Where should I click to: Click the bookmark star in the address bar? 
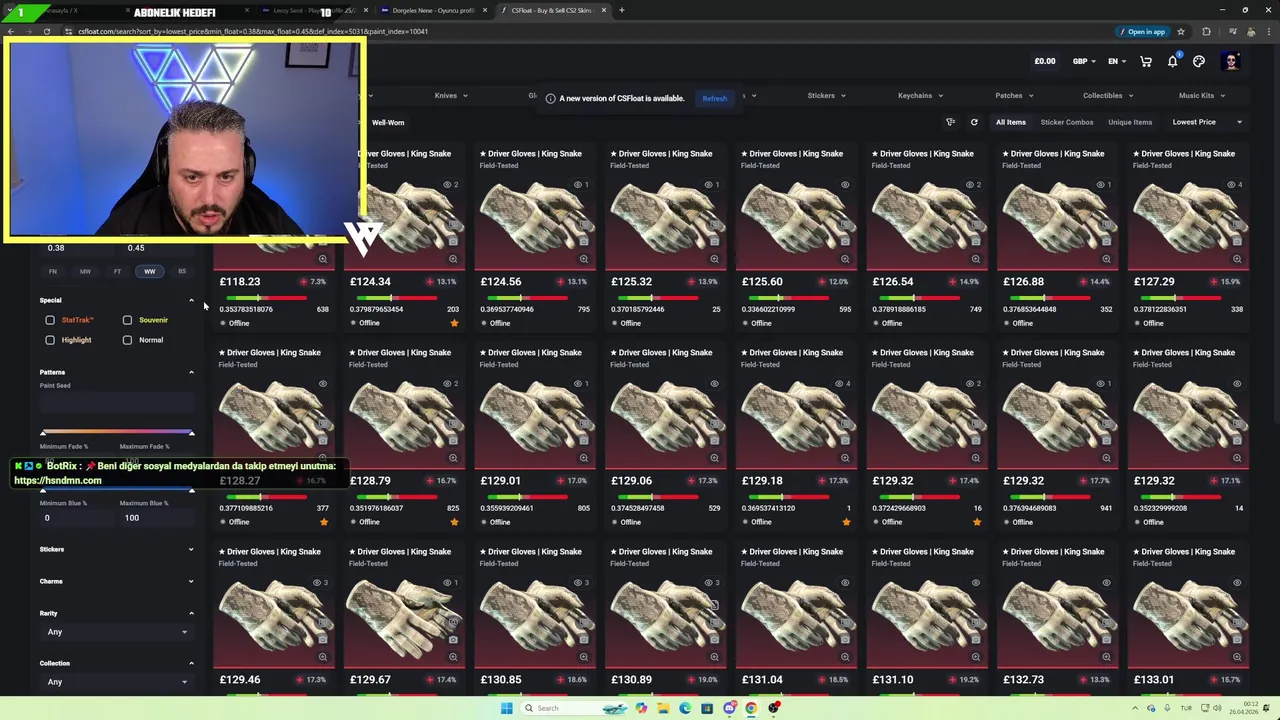coord(1181,31)
